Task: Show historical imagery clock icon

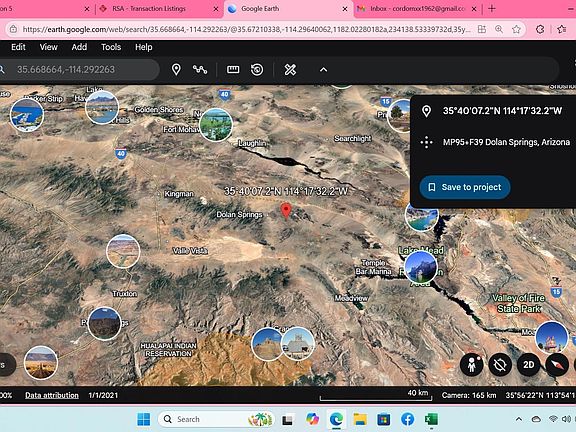Action: point(257,69)
